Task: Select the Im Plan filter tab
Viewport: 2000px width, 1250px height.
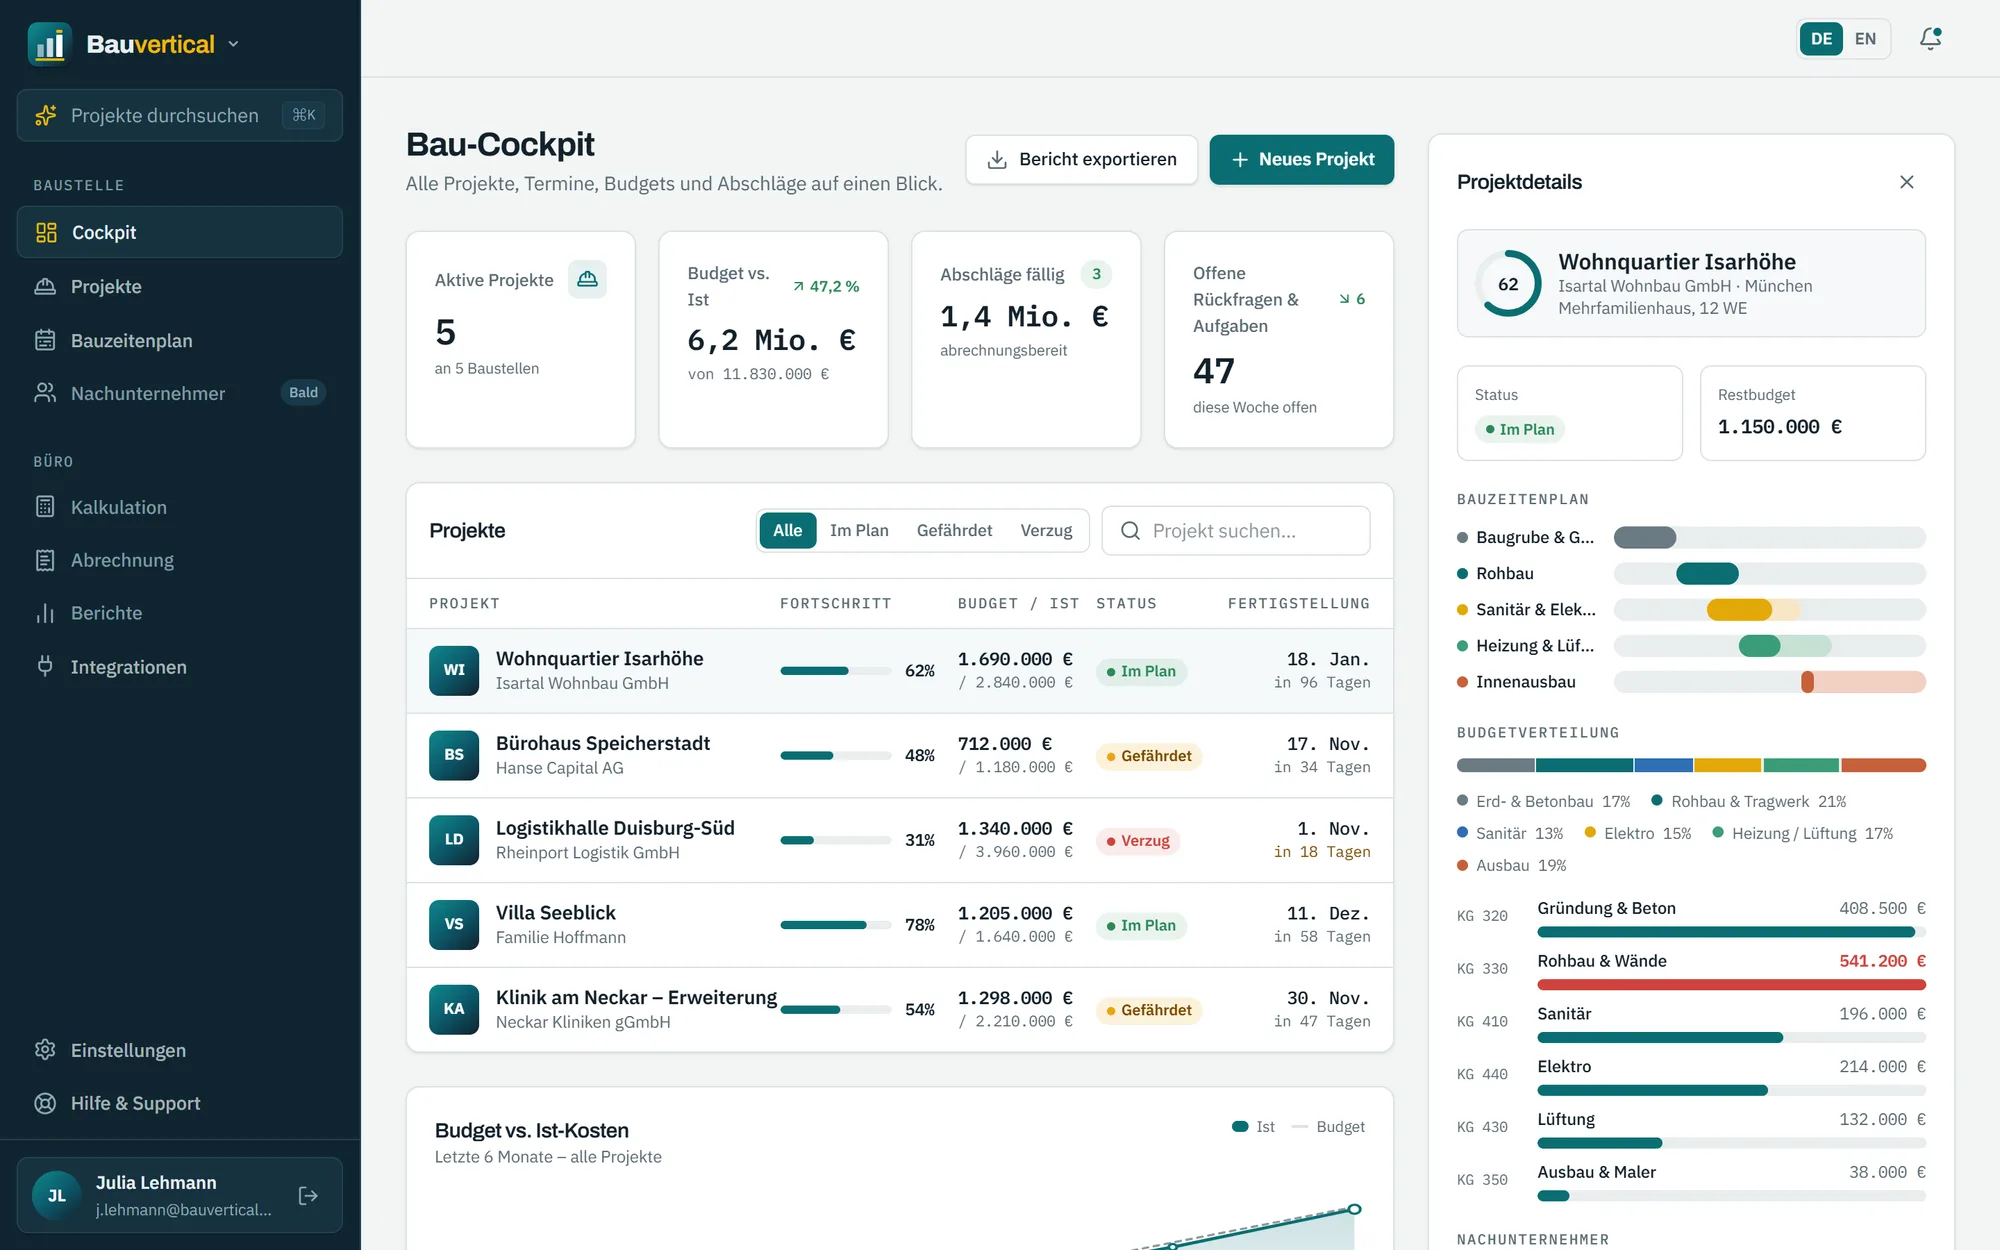Action: point(859,530)
